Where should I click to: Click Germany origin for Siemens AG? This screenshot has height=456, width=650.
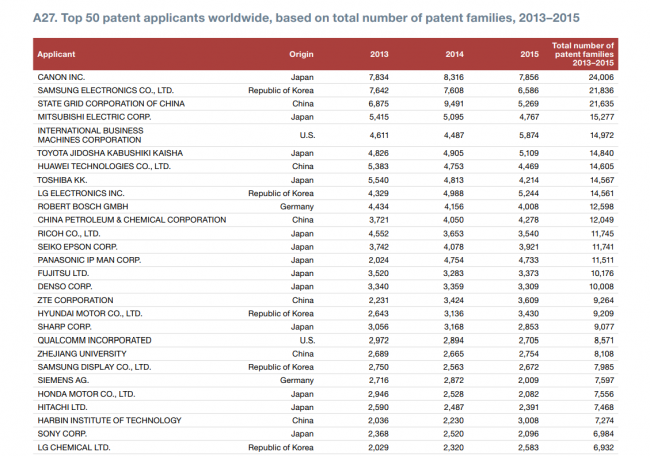(299, 379)
